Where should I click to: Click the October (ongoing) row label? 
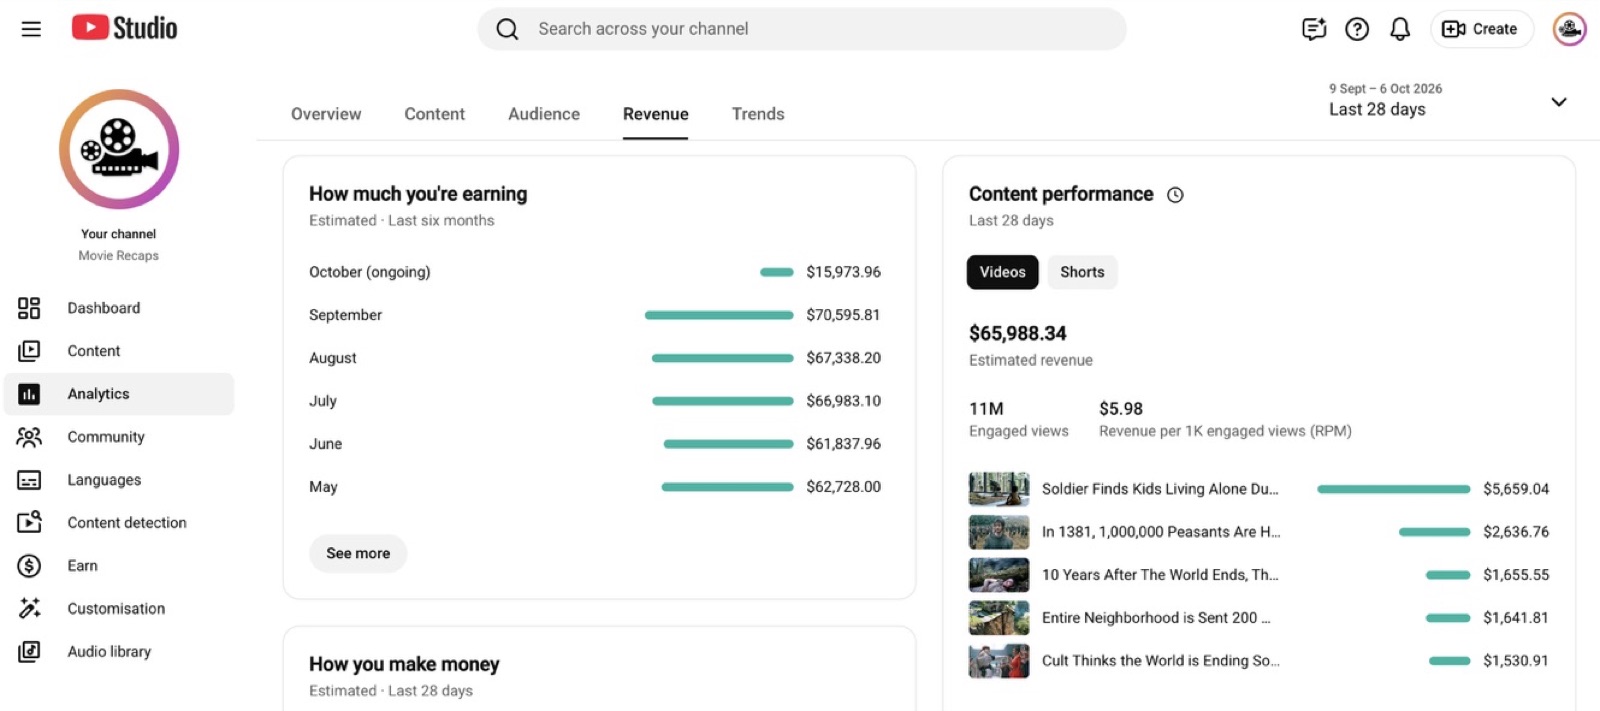click(370, 272)
